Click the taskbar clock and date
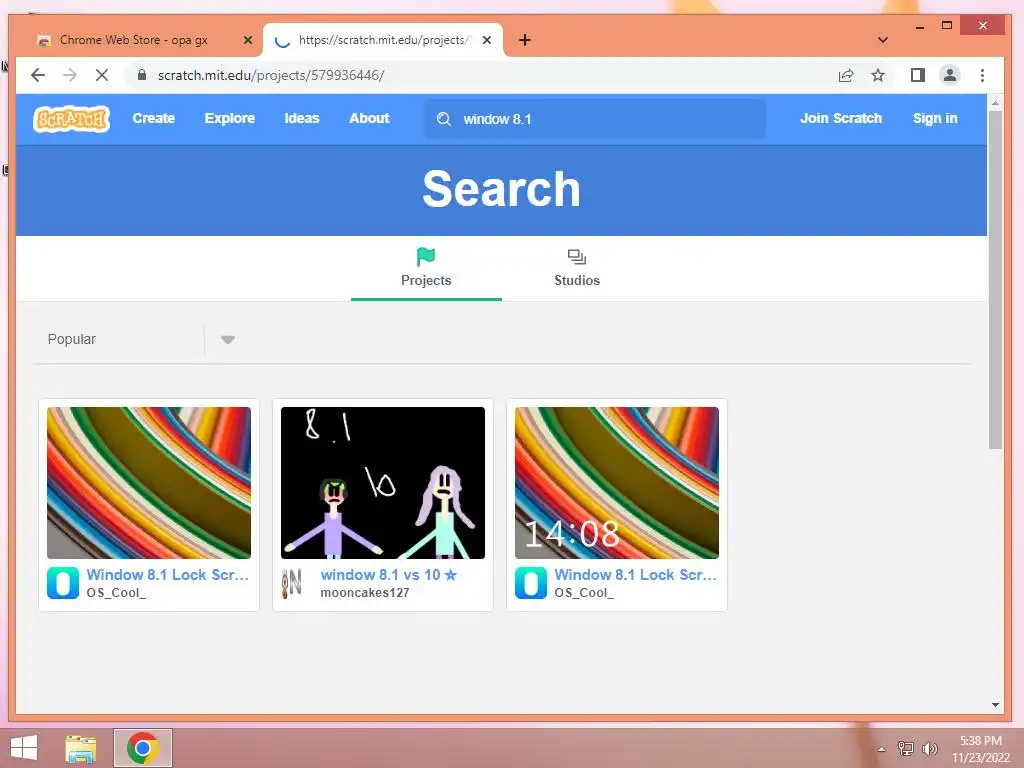Screen dimensions: 1024x768 [980, 749]
